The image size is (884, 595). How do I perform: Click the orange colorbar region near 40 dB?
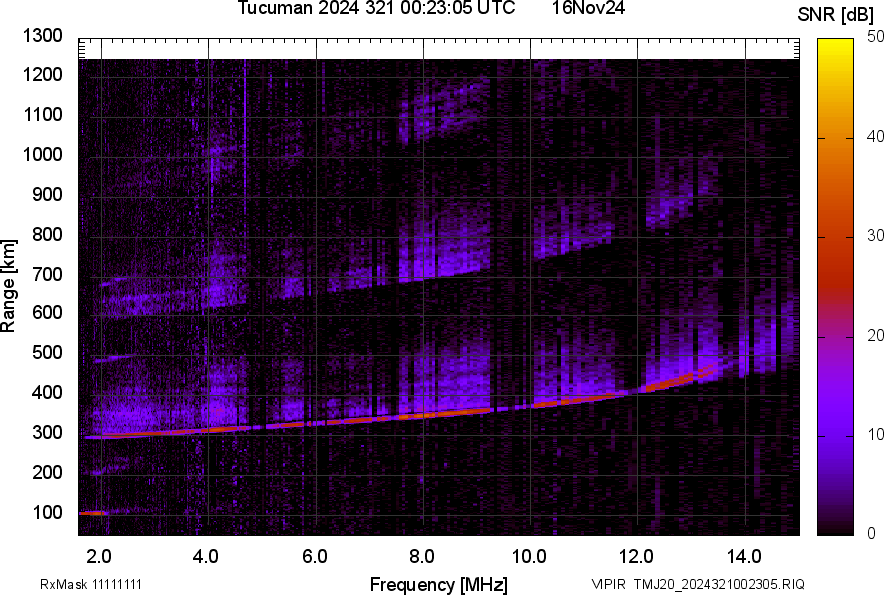coord(835,136)
